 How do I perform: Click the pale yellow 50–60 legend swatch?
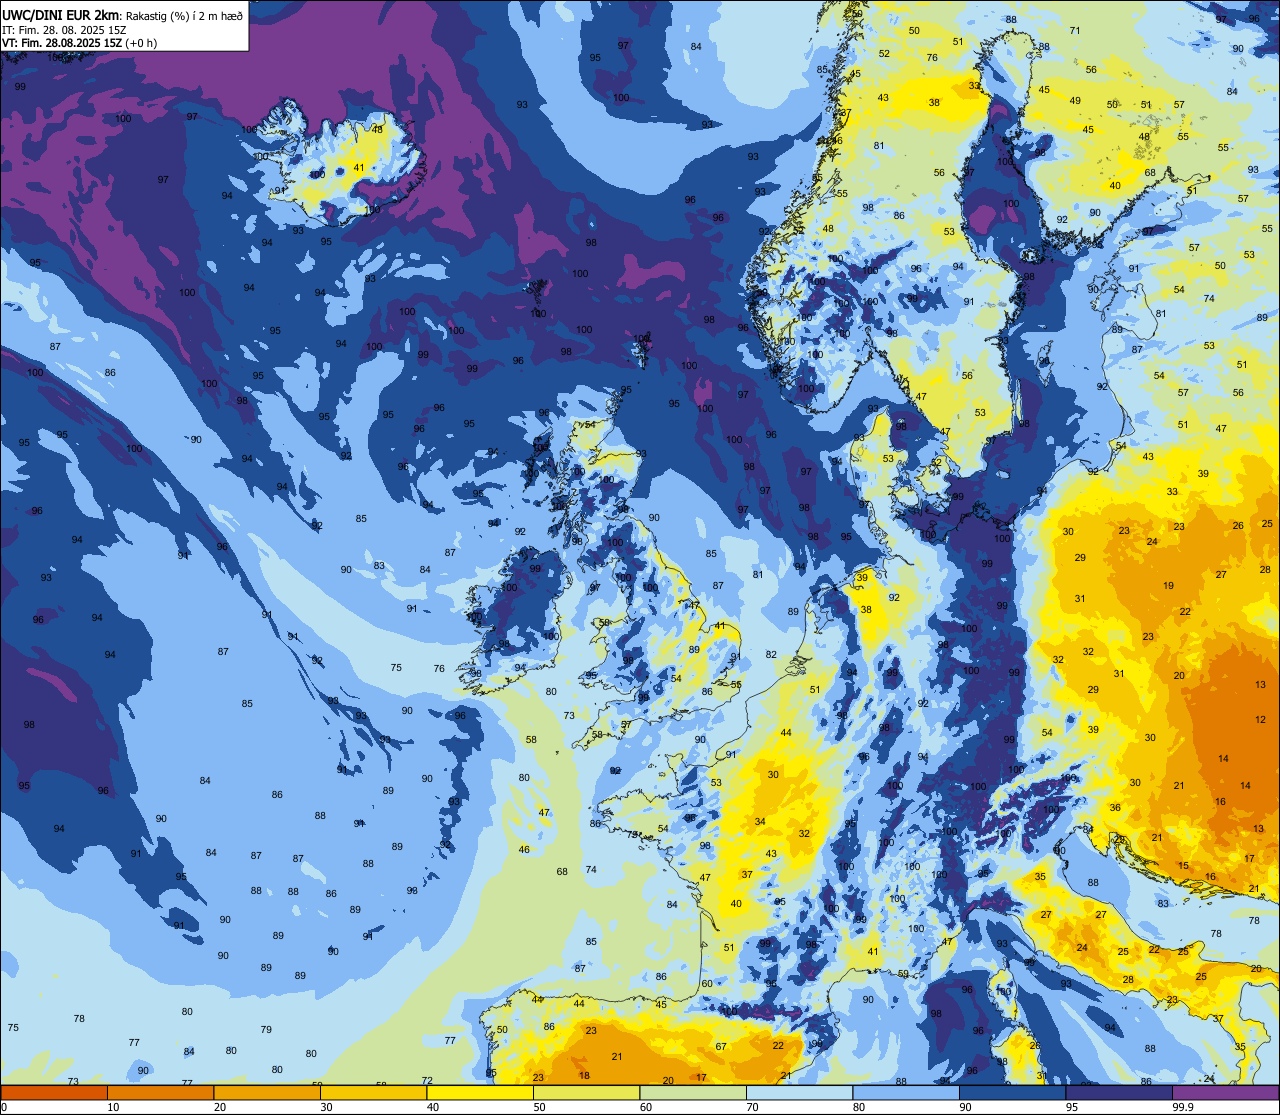coord(586,1092)
